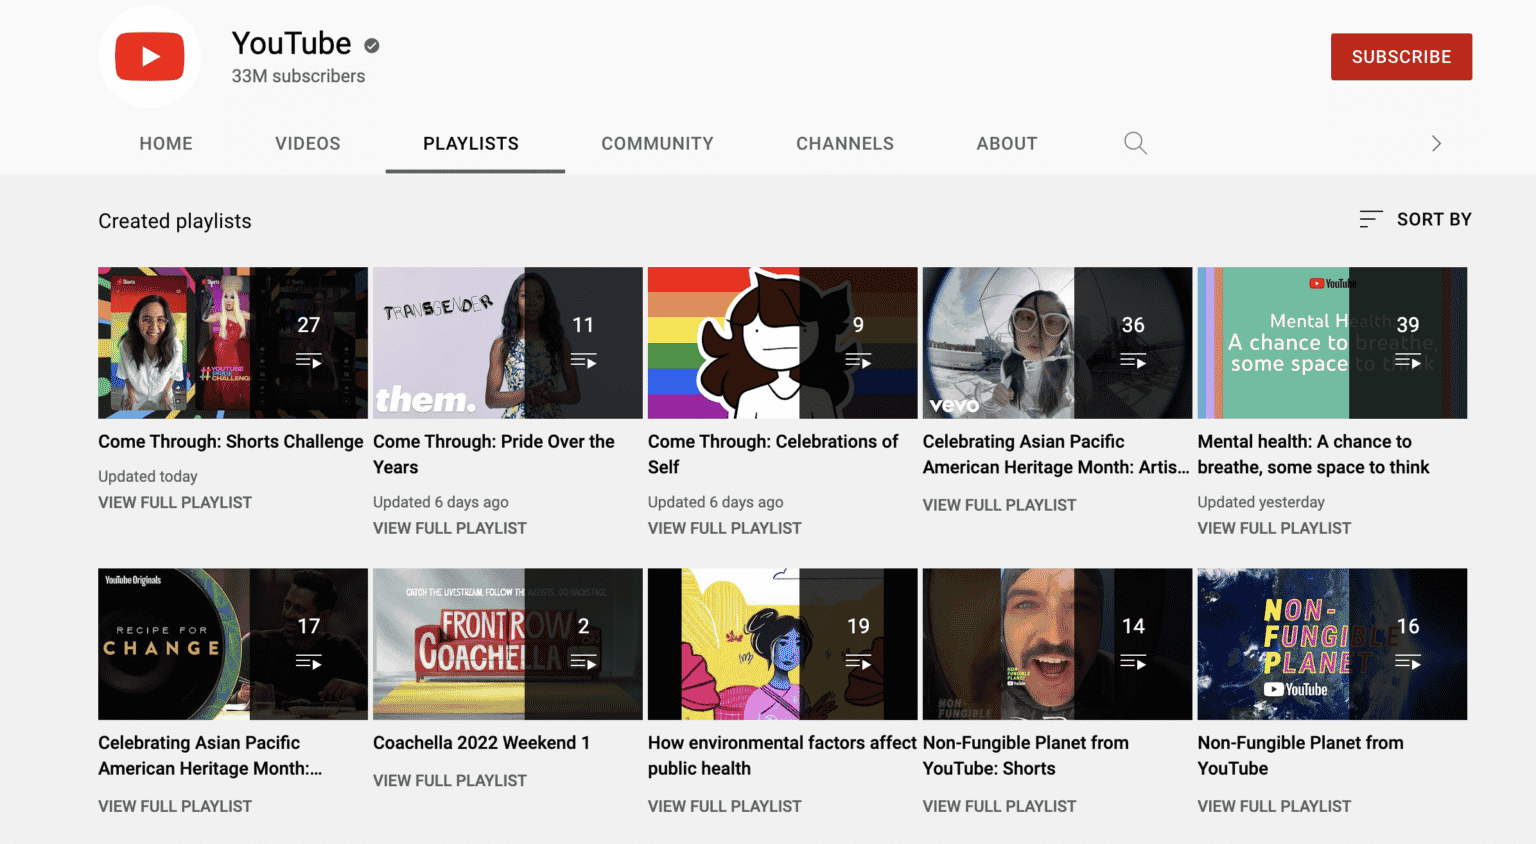Open the COMMUNITY tab
The width and height of the screenshot is (1536, 844).
(x=657, y=143)
